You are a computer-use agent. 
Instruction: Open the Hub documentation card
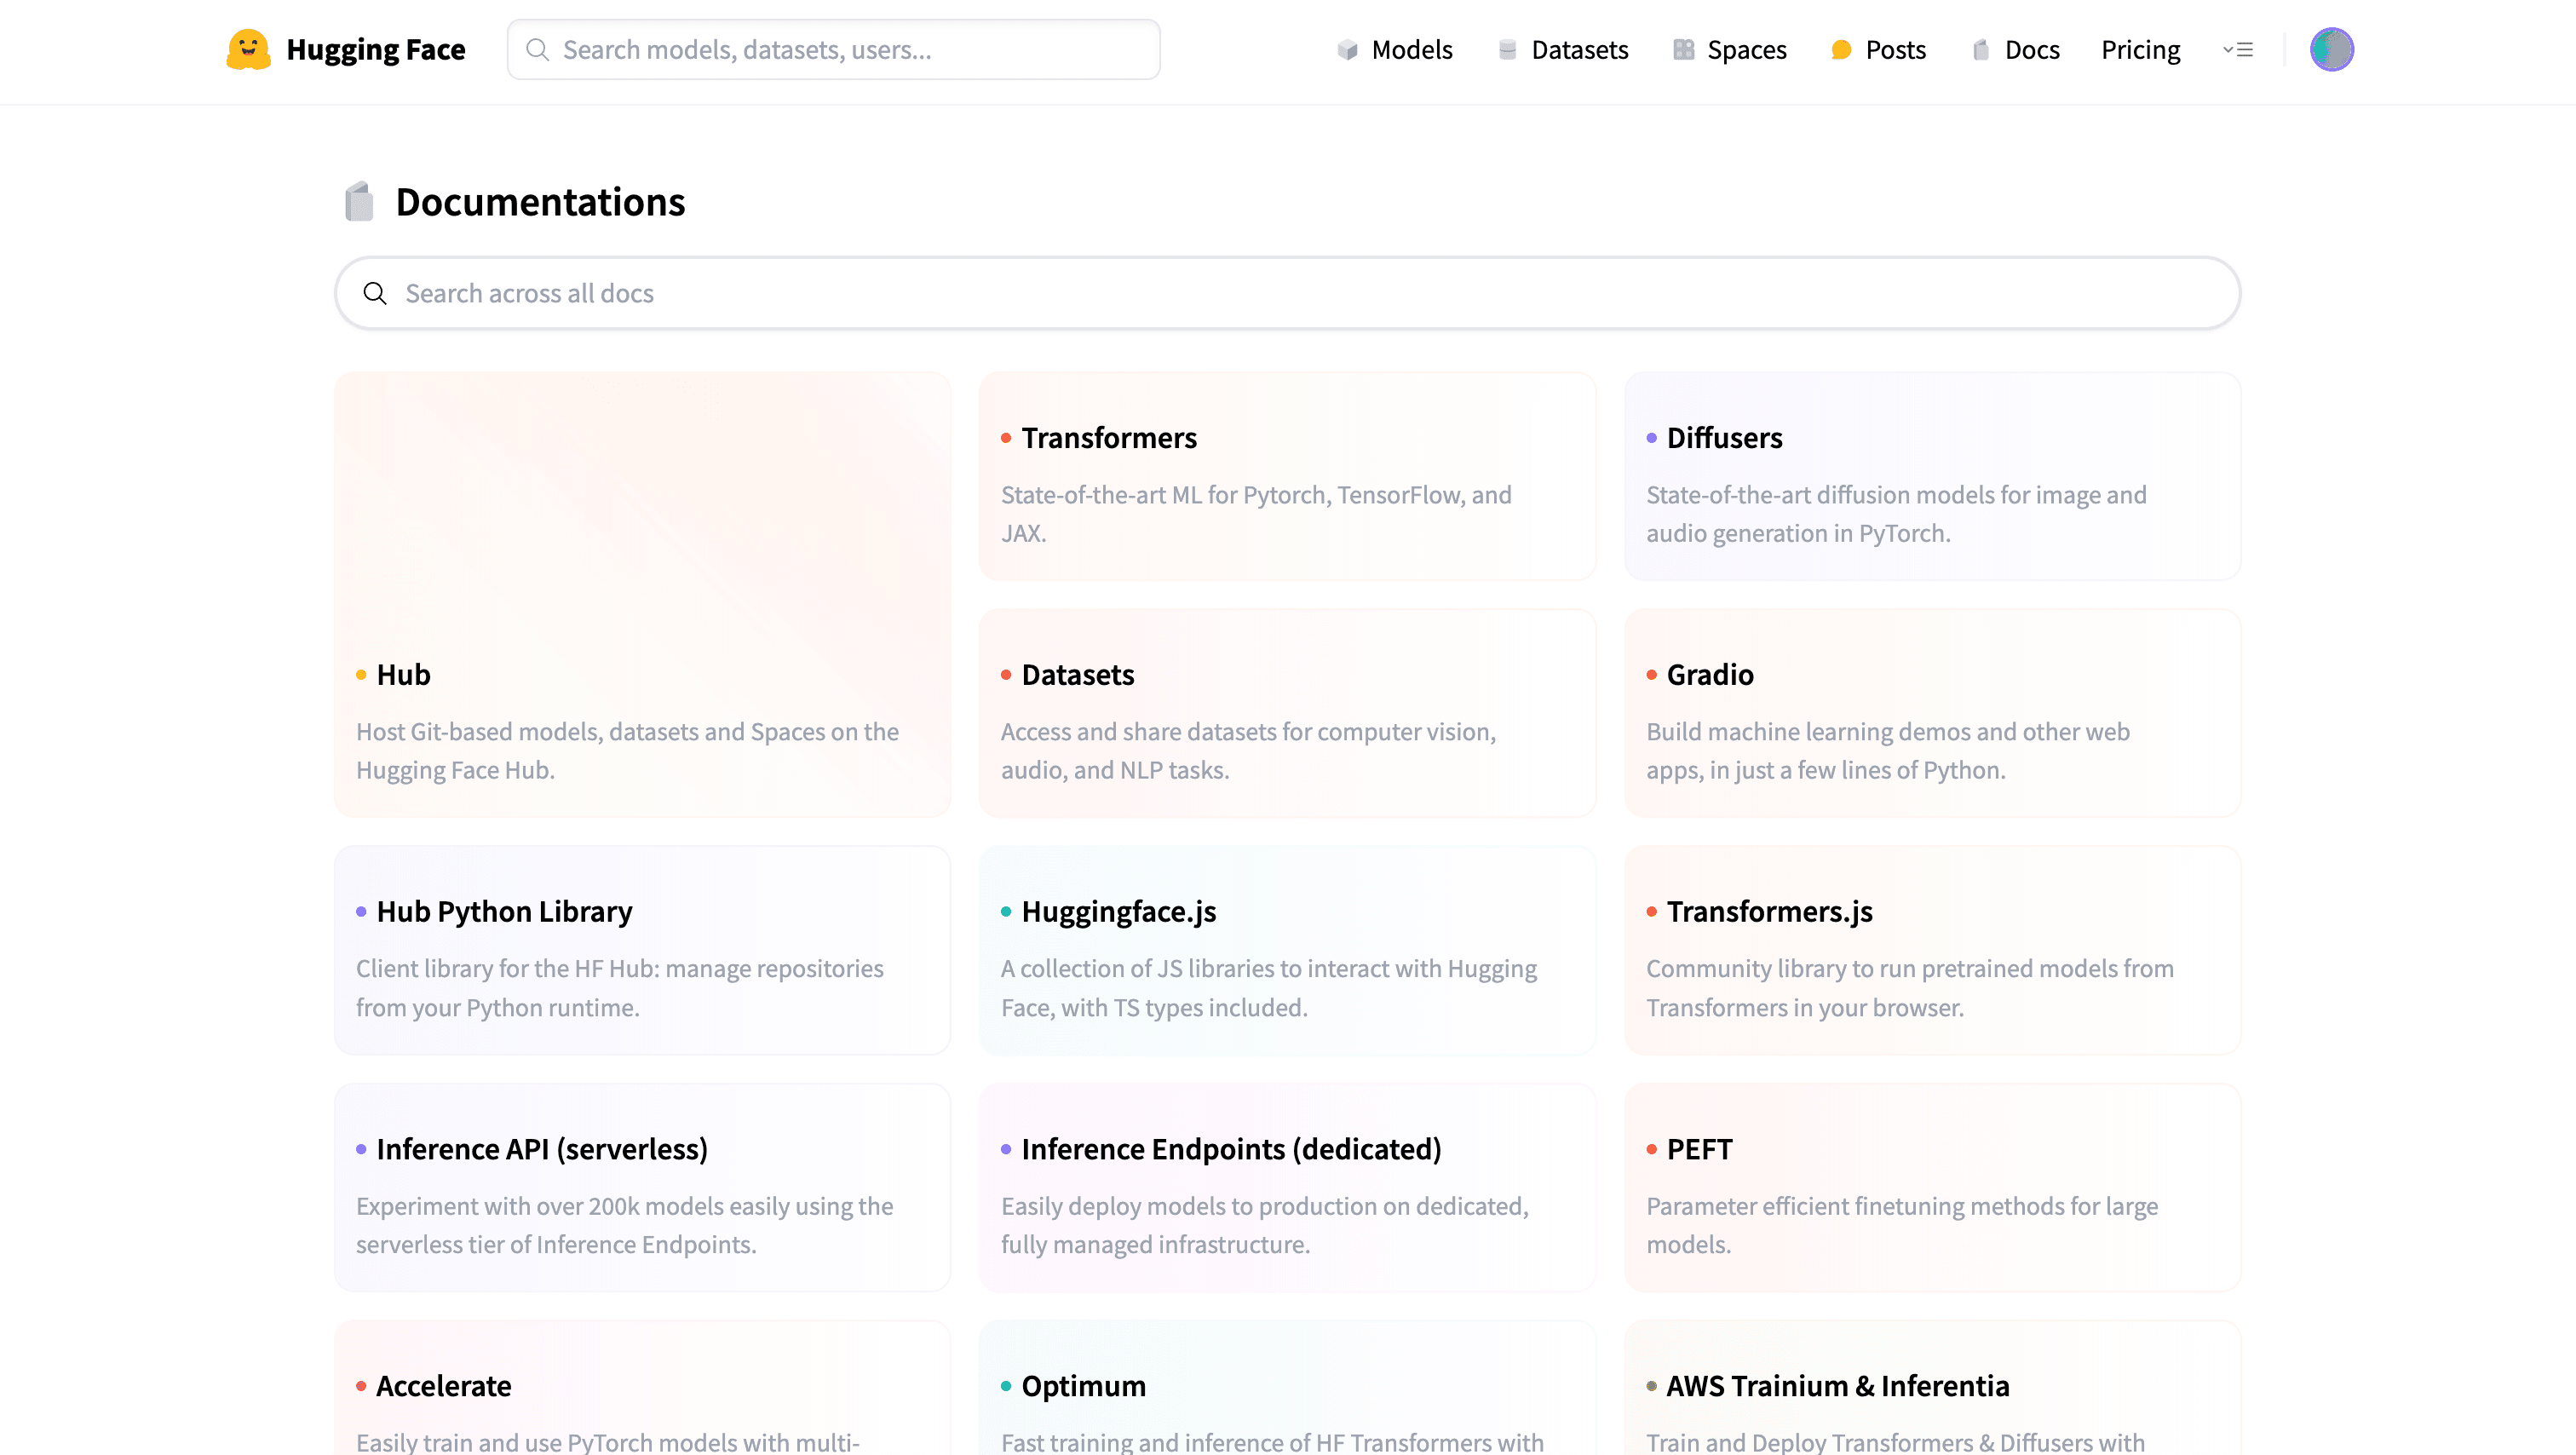642,595
